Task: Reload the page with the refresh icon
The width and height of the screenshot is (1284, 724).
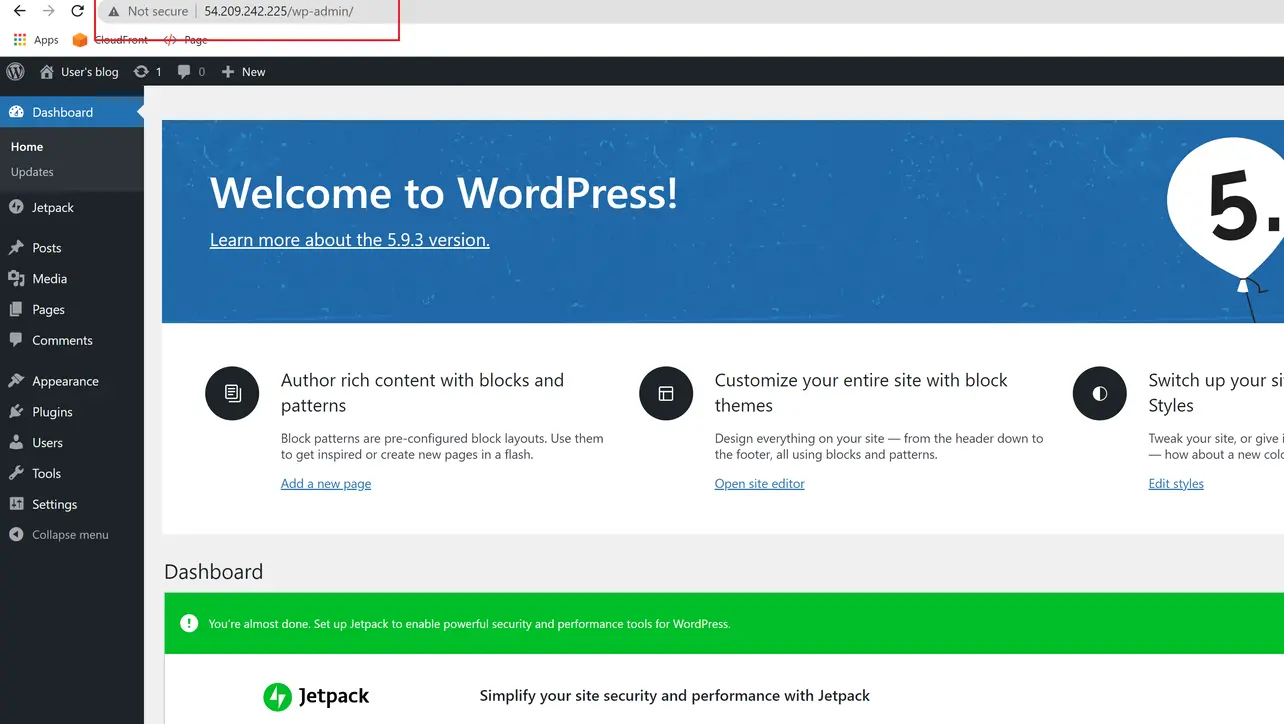Action: tap(77, 11)
